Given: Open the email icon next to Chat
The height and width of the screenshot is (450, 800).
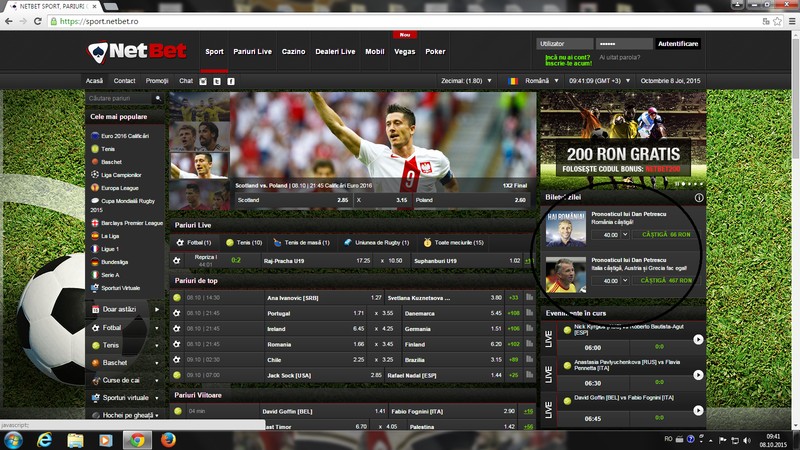Looking at the screenshot, I should [203, 81].
